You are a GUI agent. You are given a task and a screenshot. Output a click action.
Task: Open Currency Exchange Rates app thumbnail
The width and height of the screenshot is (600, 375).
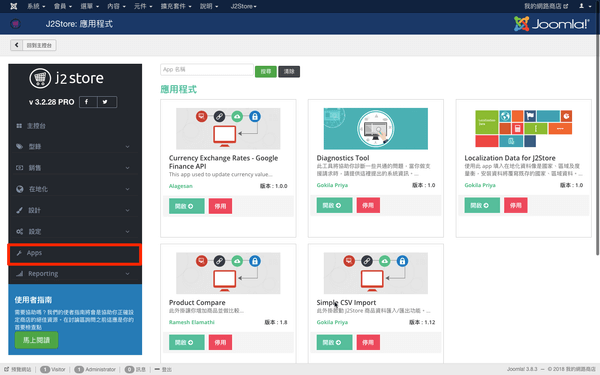(x=228, y=129)
